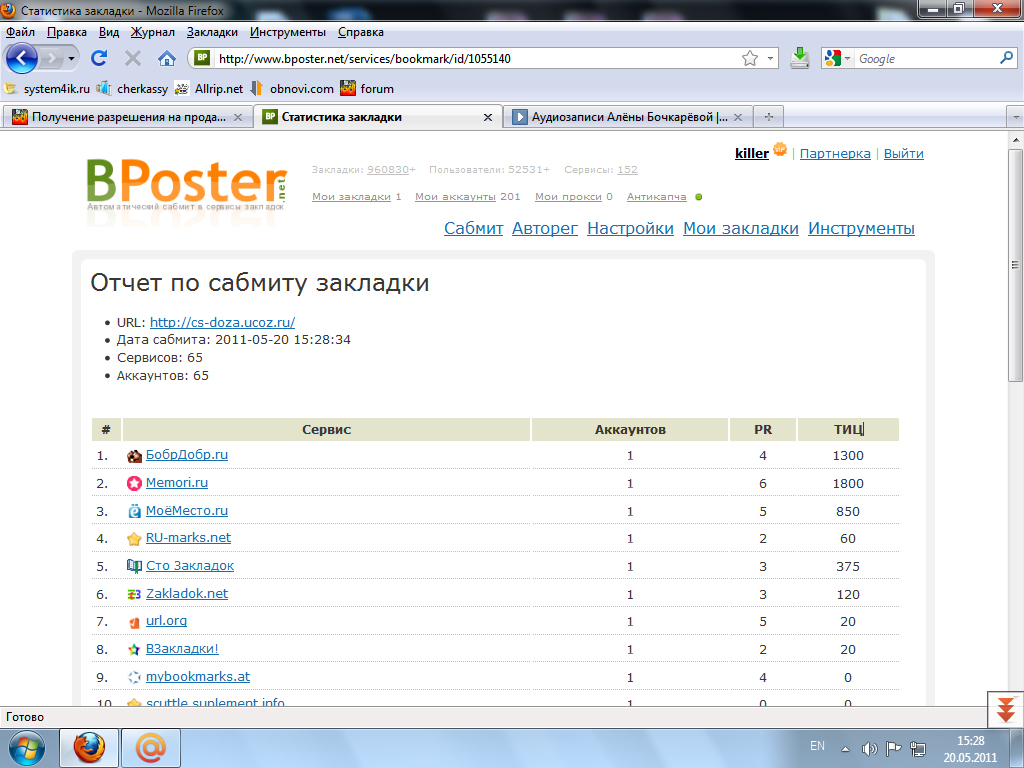Image resolution: width=1024 pixels, height=768 pixels.
Task: Open the Закладки menu
Action: point(212,32)
